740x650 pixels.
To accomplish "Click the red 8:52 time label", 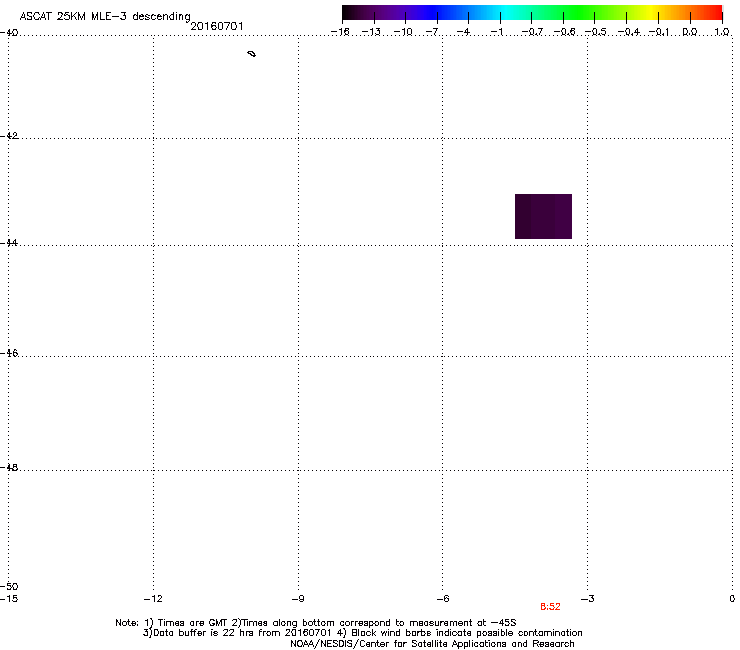I will pos(550,607).
